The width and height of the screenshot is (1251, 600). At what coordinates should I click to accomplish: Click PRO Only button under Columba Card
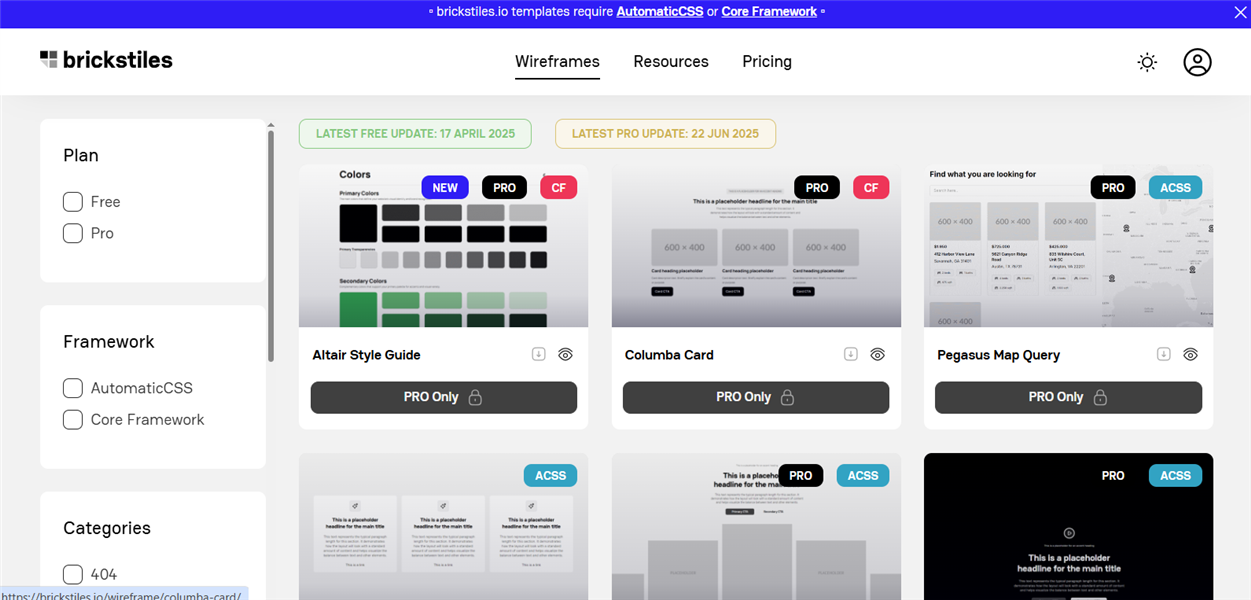click(x=755, y=397)
